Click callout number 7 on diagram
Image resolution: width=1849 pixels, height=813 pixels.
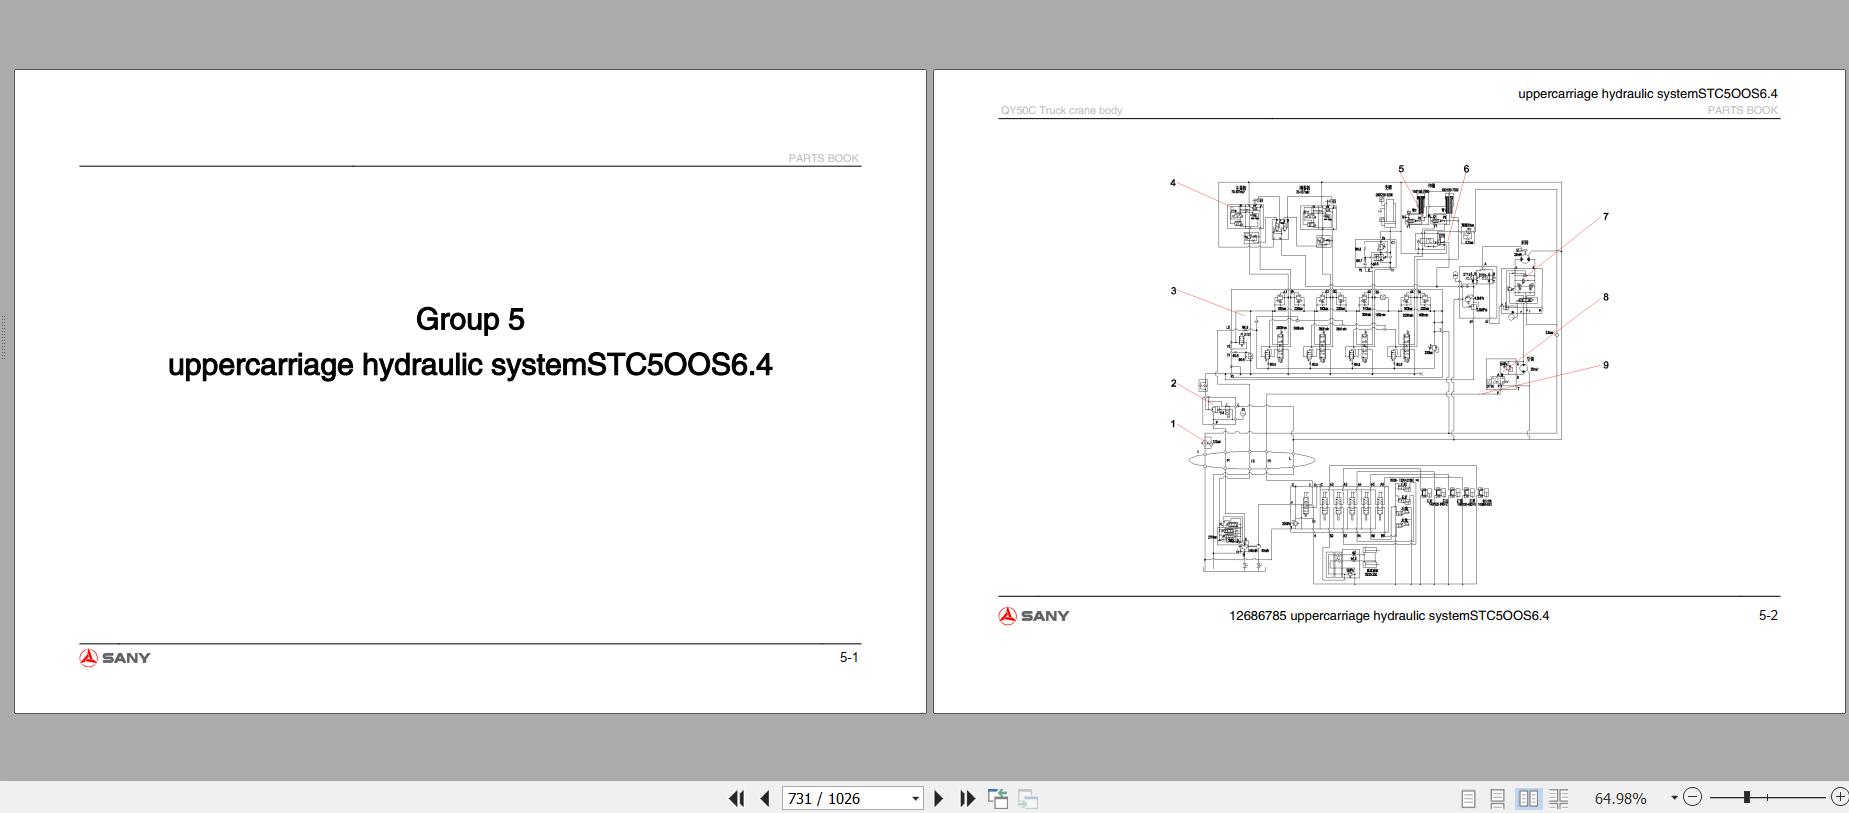(x=1606, y=216)
